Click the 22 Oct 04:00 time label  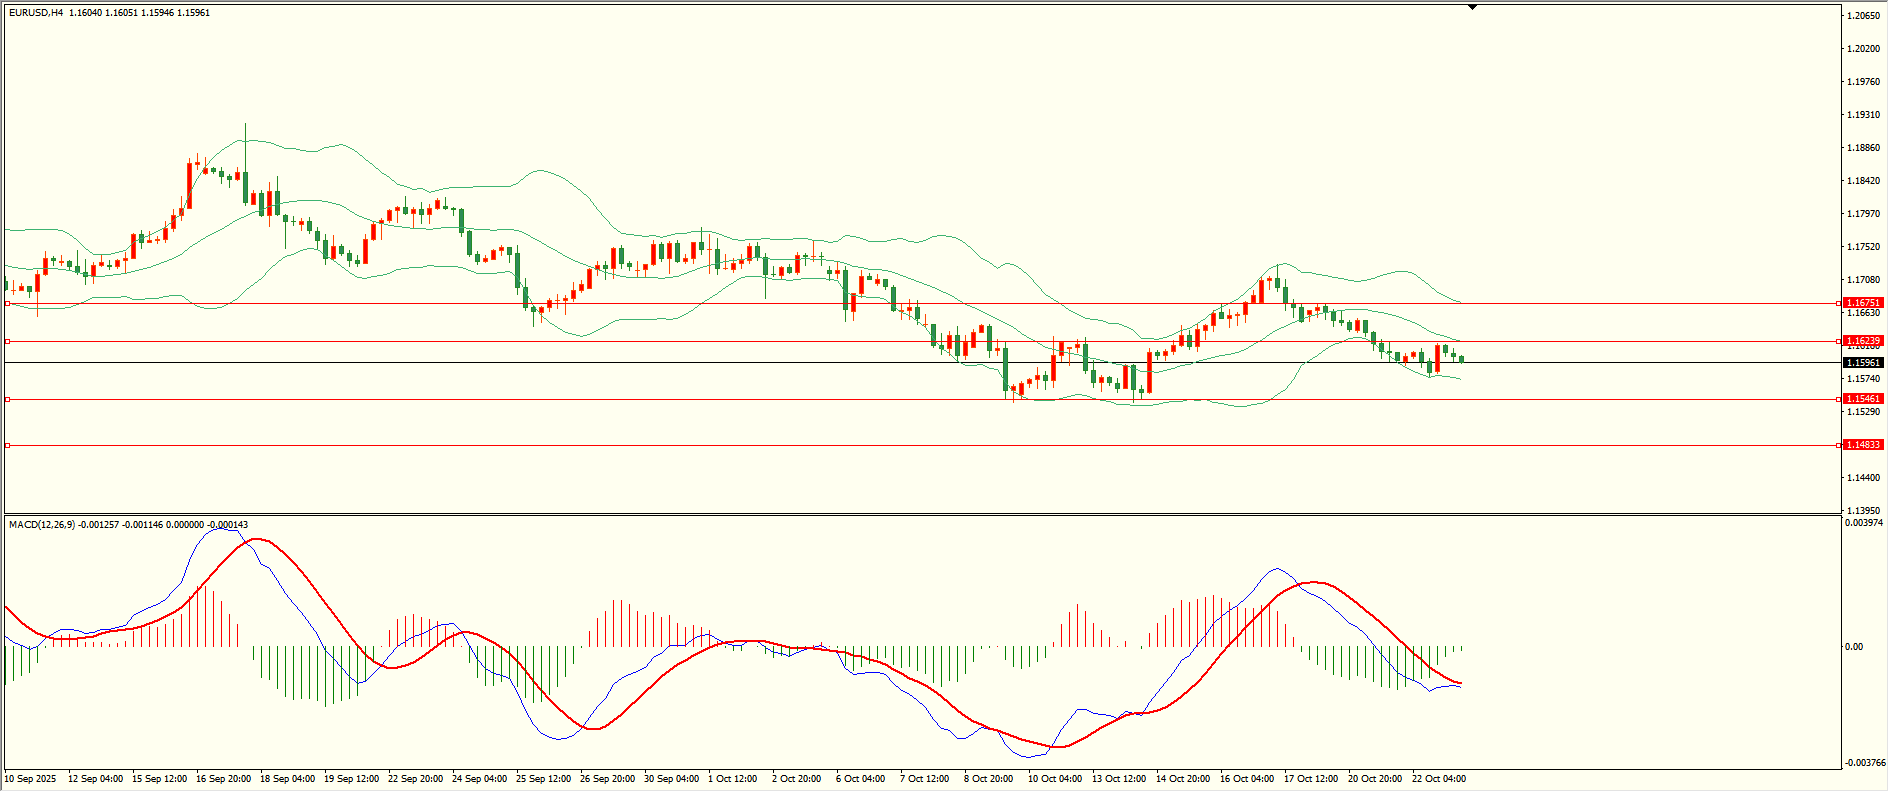[1438, 779]
